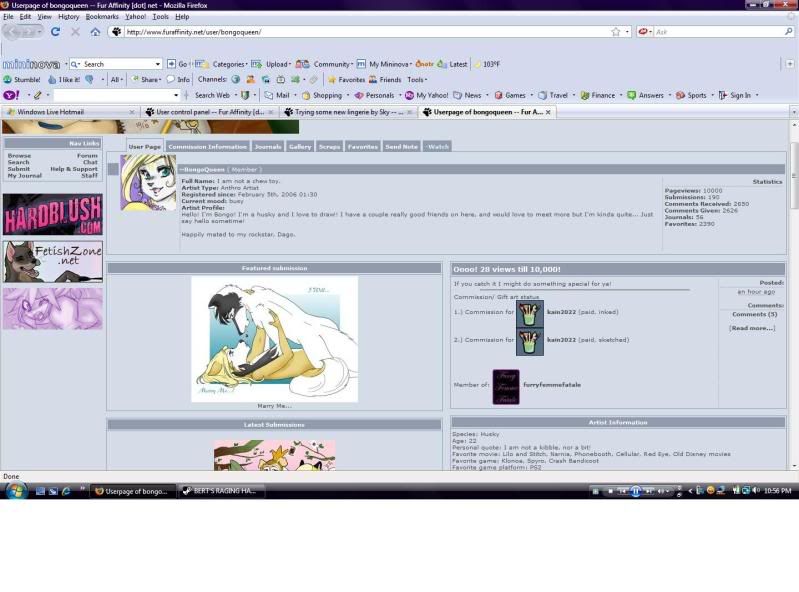Click the browser Reload button
Image resolution: width=799 pixels, height=592 pixels.
pos(55,32)
